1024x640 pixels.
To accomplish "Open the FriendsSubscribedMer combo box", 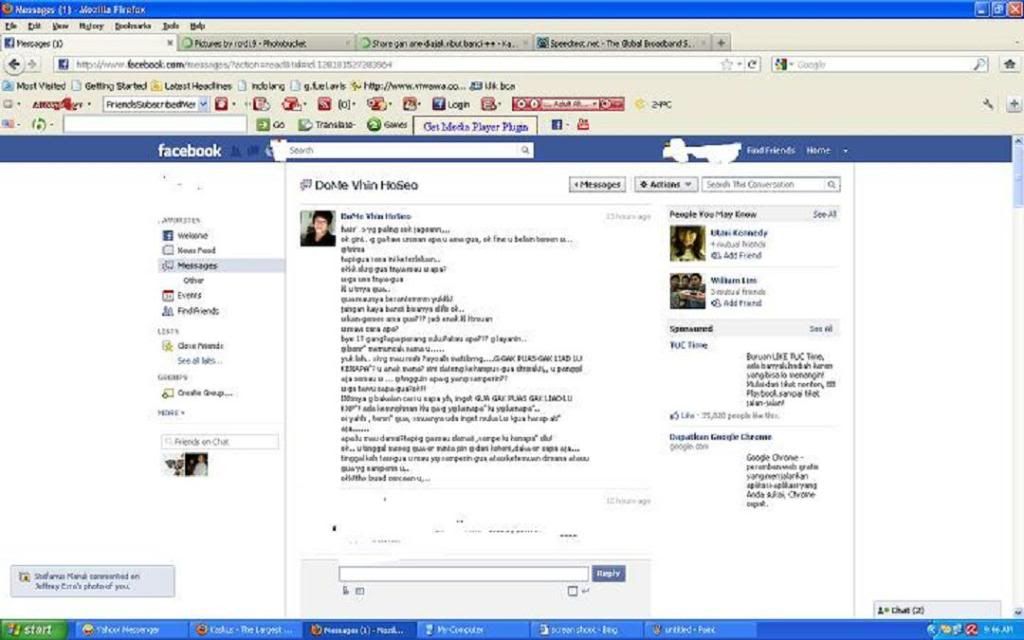I will (x=156, y=104).
